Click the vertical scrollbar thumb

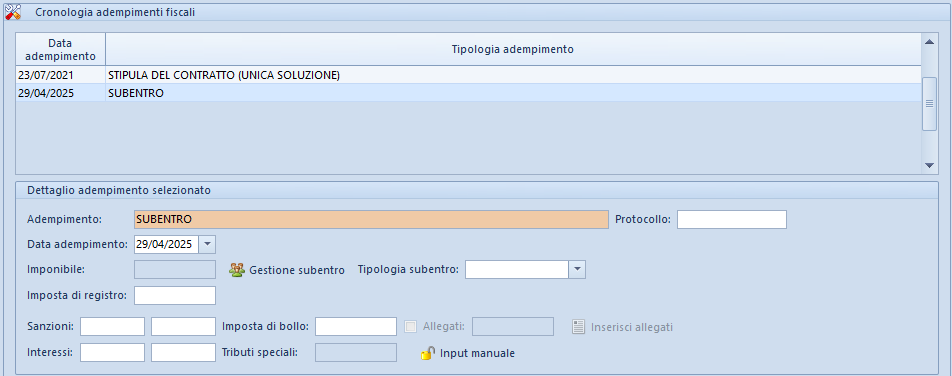929,104
